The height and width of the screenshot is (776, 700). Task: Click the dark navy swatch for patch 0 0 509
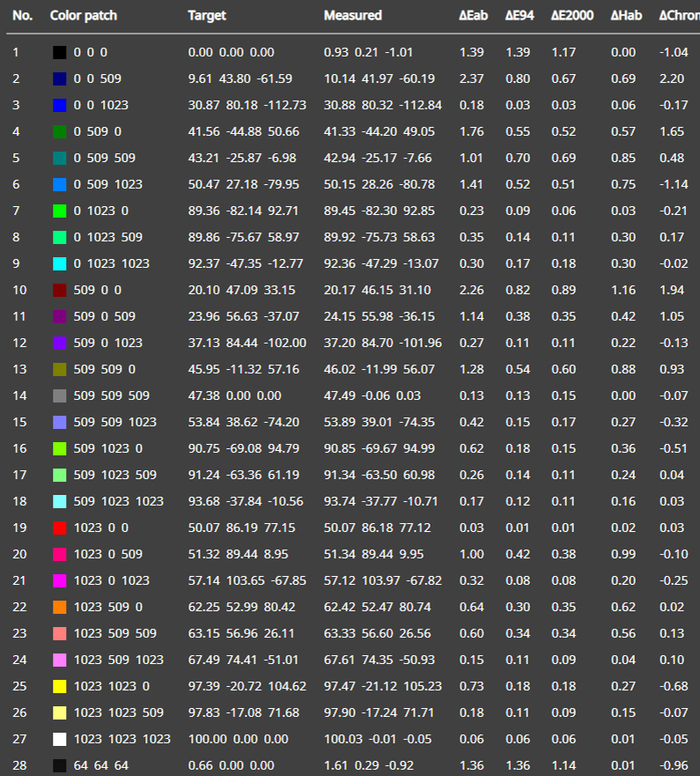tap(59, 79)
